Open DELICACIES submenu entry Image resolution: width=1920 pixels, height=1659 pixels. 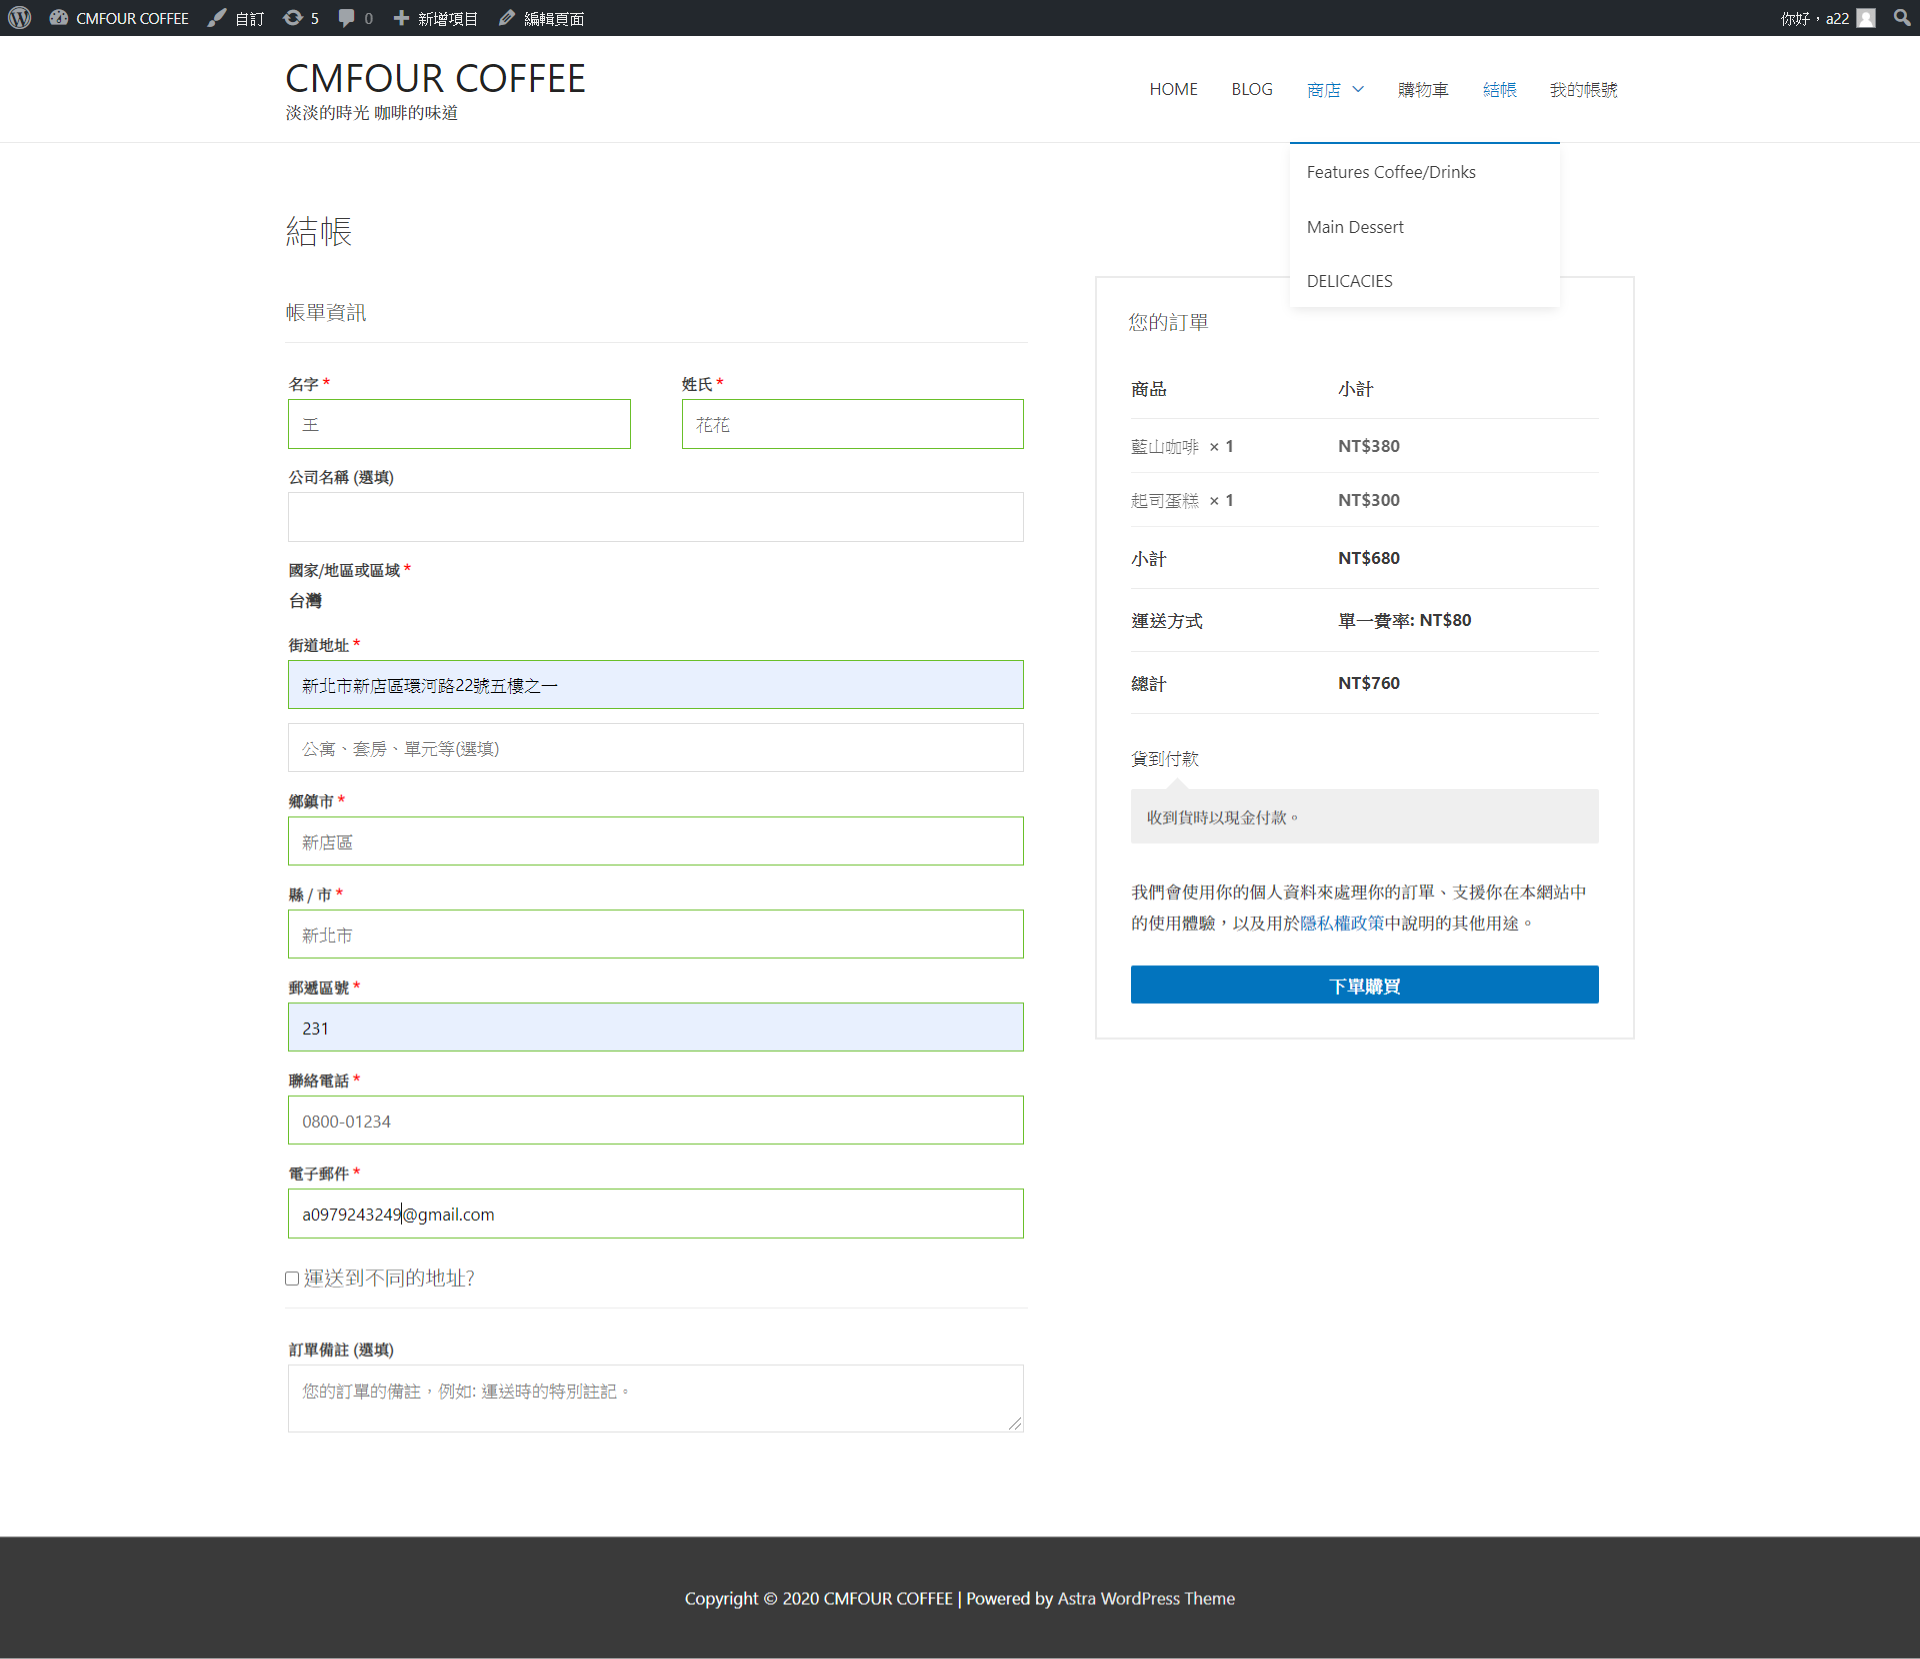pyautogui.click(x=1349, y=281)
